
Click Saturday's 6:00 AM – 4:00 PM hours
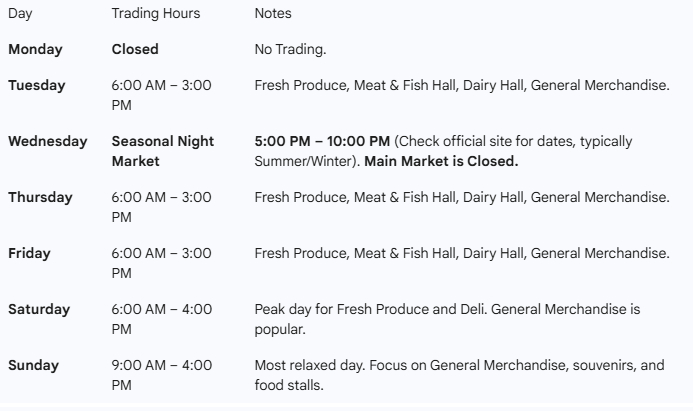(161, 318)
